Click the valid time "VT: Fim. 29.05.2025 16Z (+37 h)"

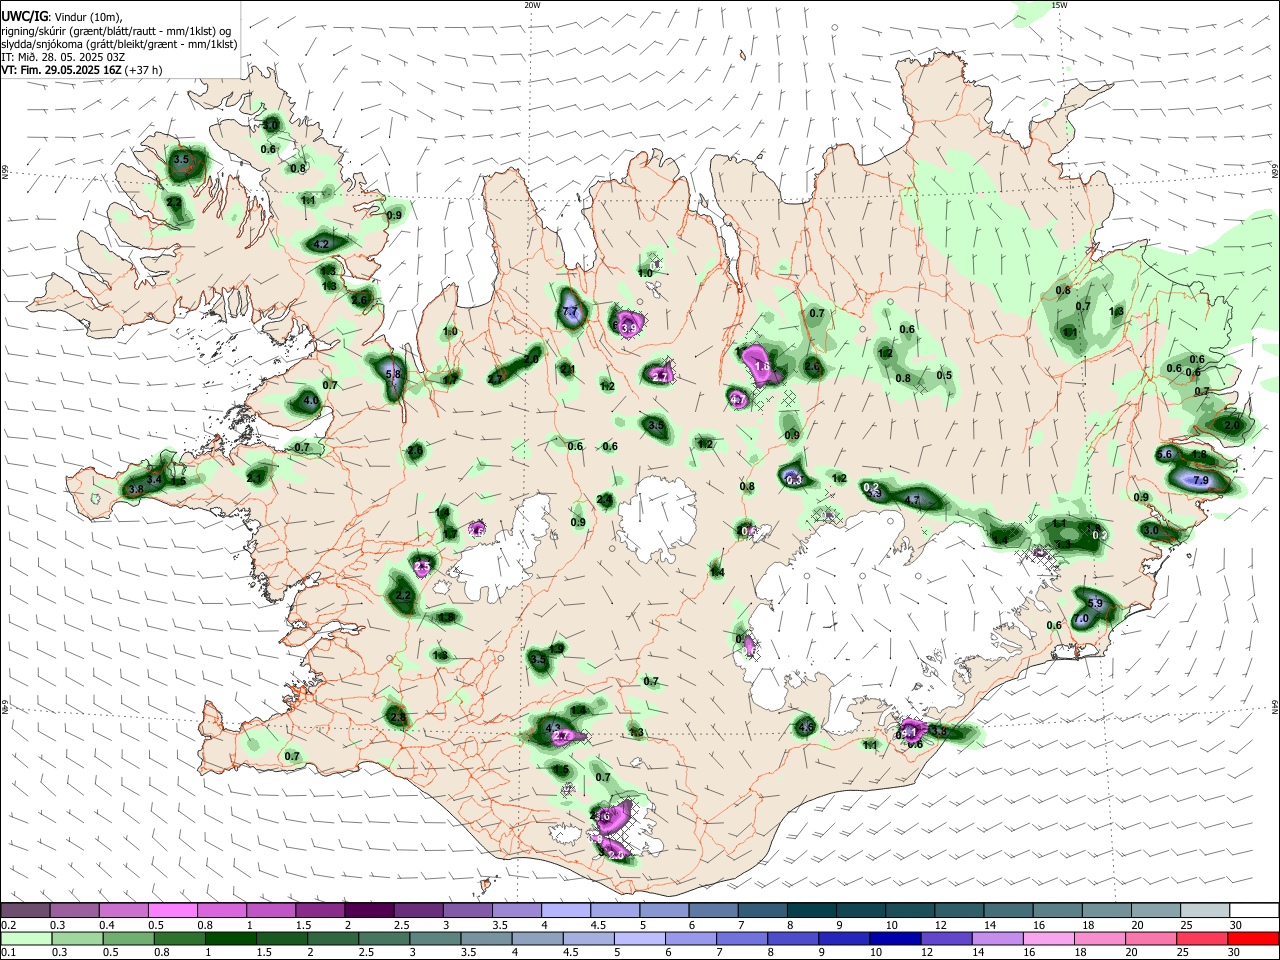coord(81,70)
